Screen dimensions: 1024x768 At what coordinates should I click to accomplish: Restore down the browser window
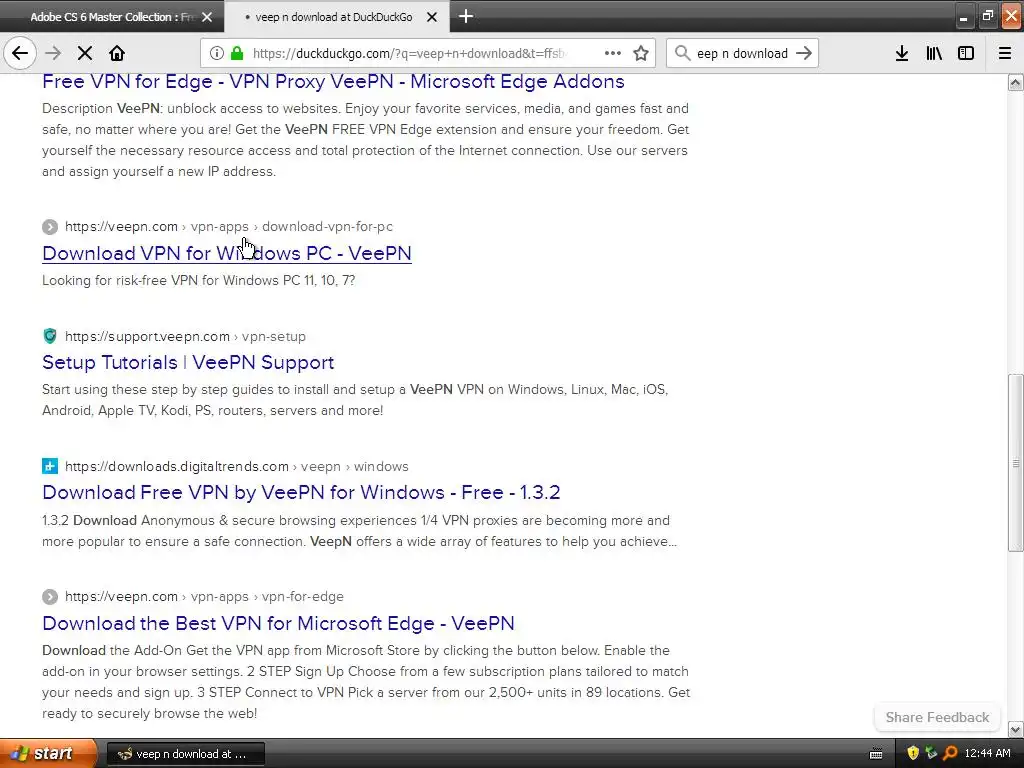tap(987, 16)
